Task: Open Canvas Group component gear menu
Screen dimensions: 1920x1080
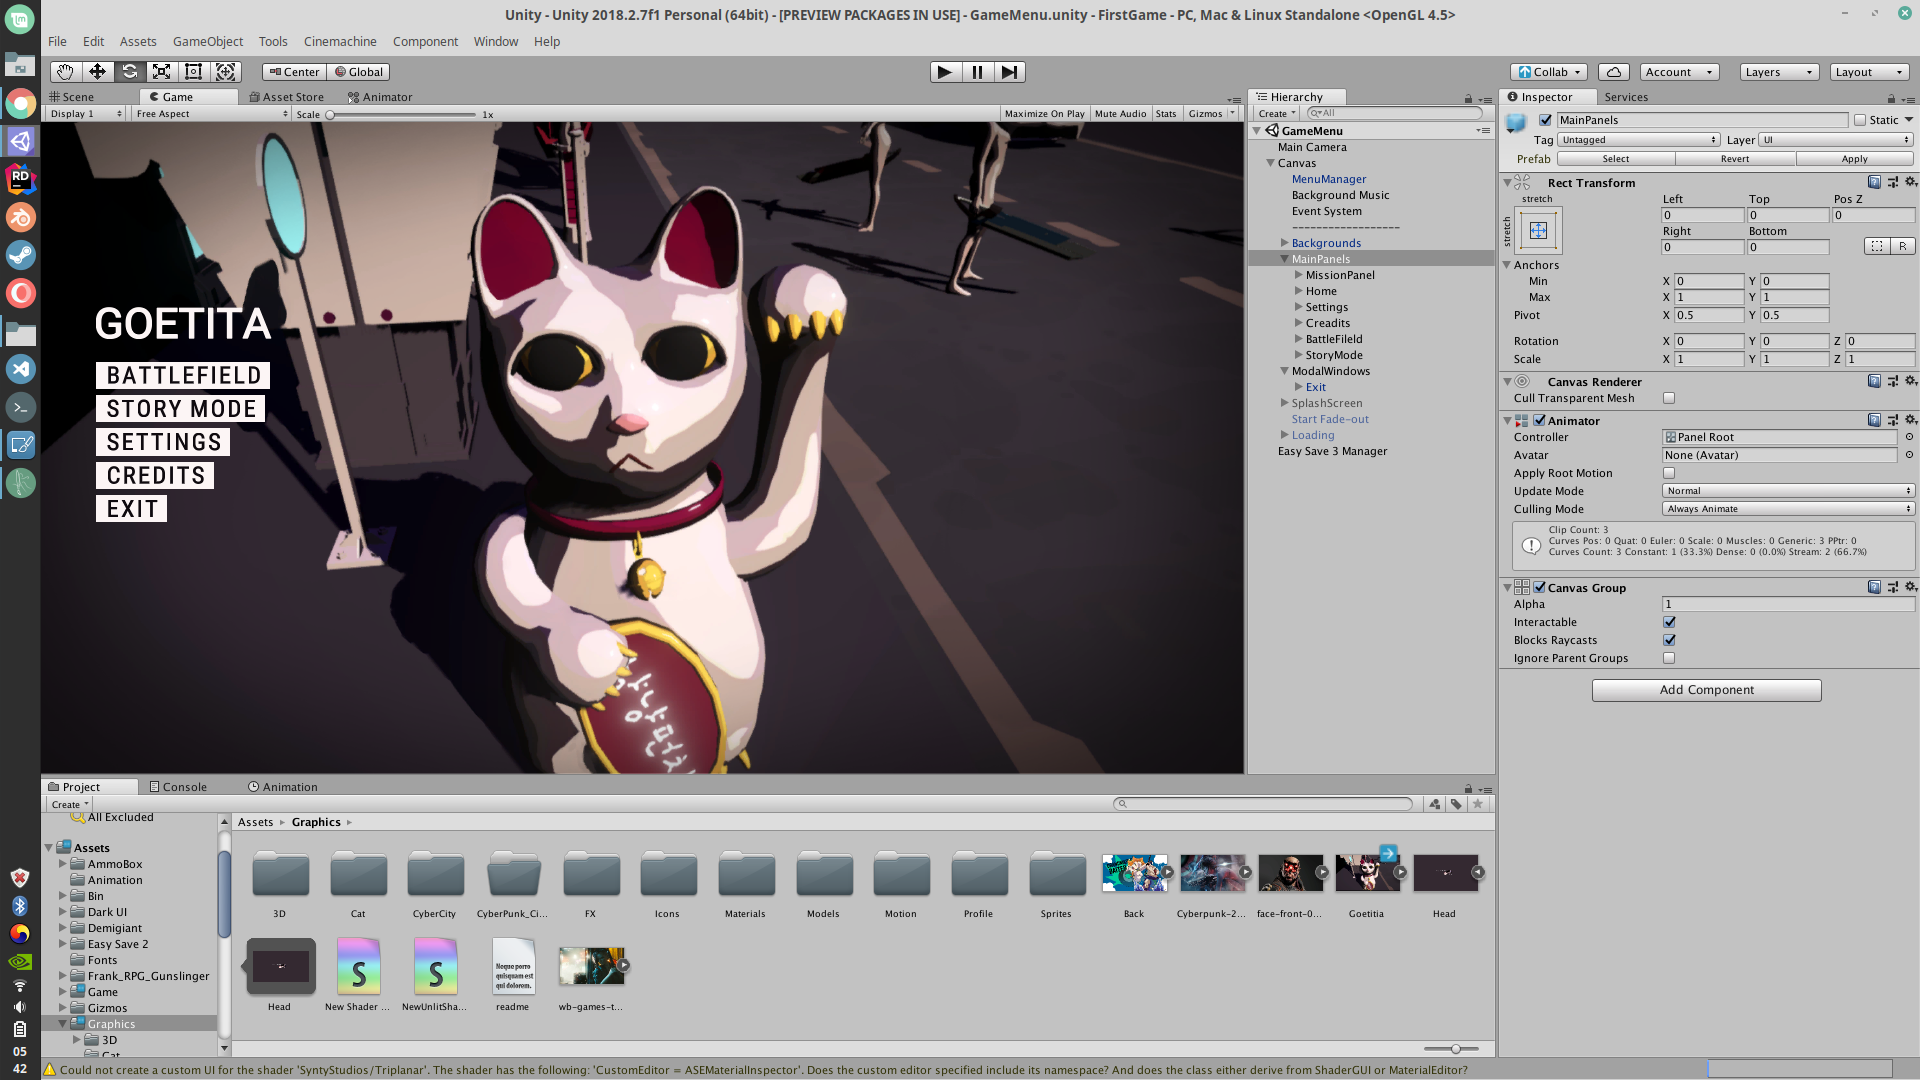Action: pyautogui.click(x=1910, y=587)
